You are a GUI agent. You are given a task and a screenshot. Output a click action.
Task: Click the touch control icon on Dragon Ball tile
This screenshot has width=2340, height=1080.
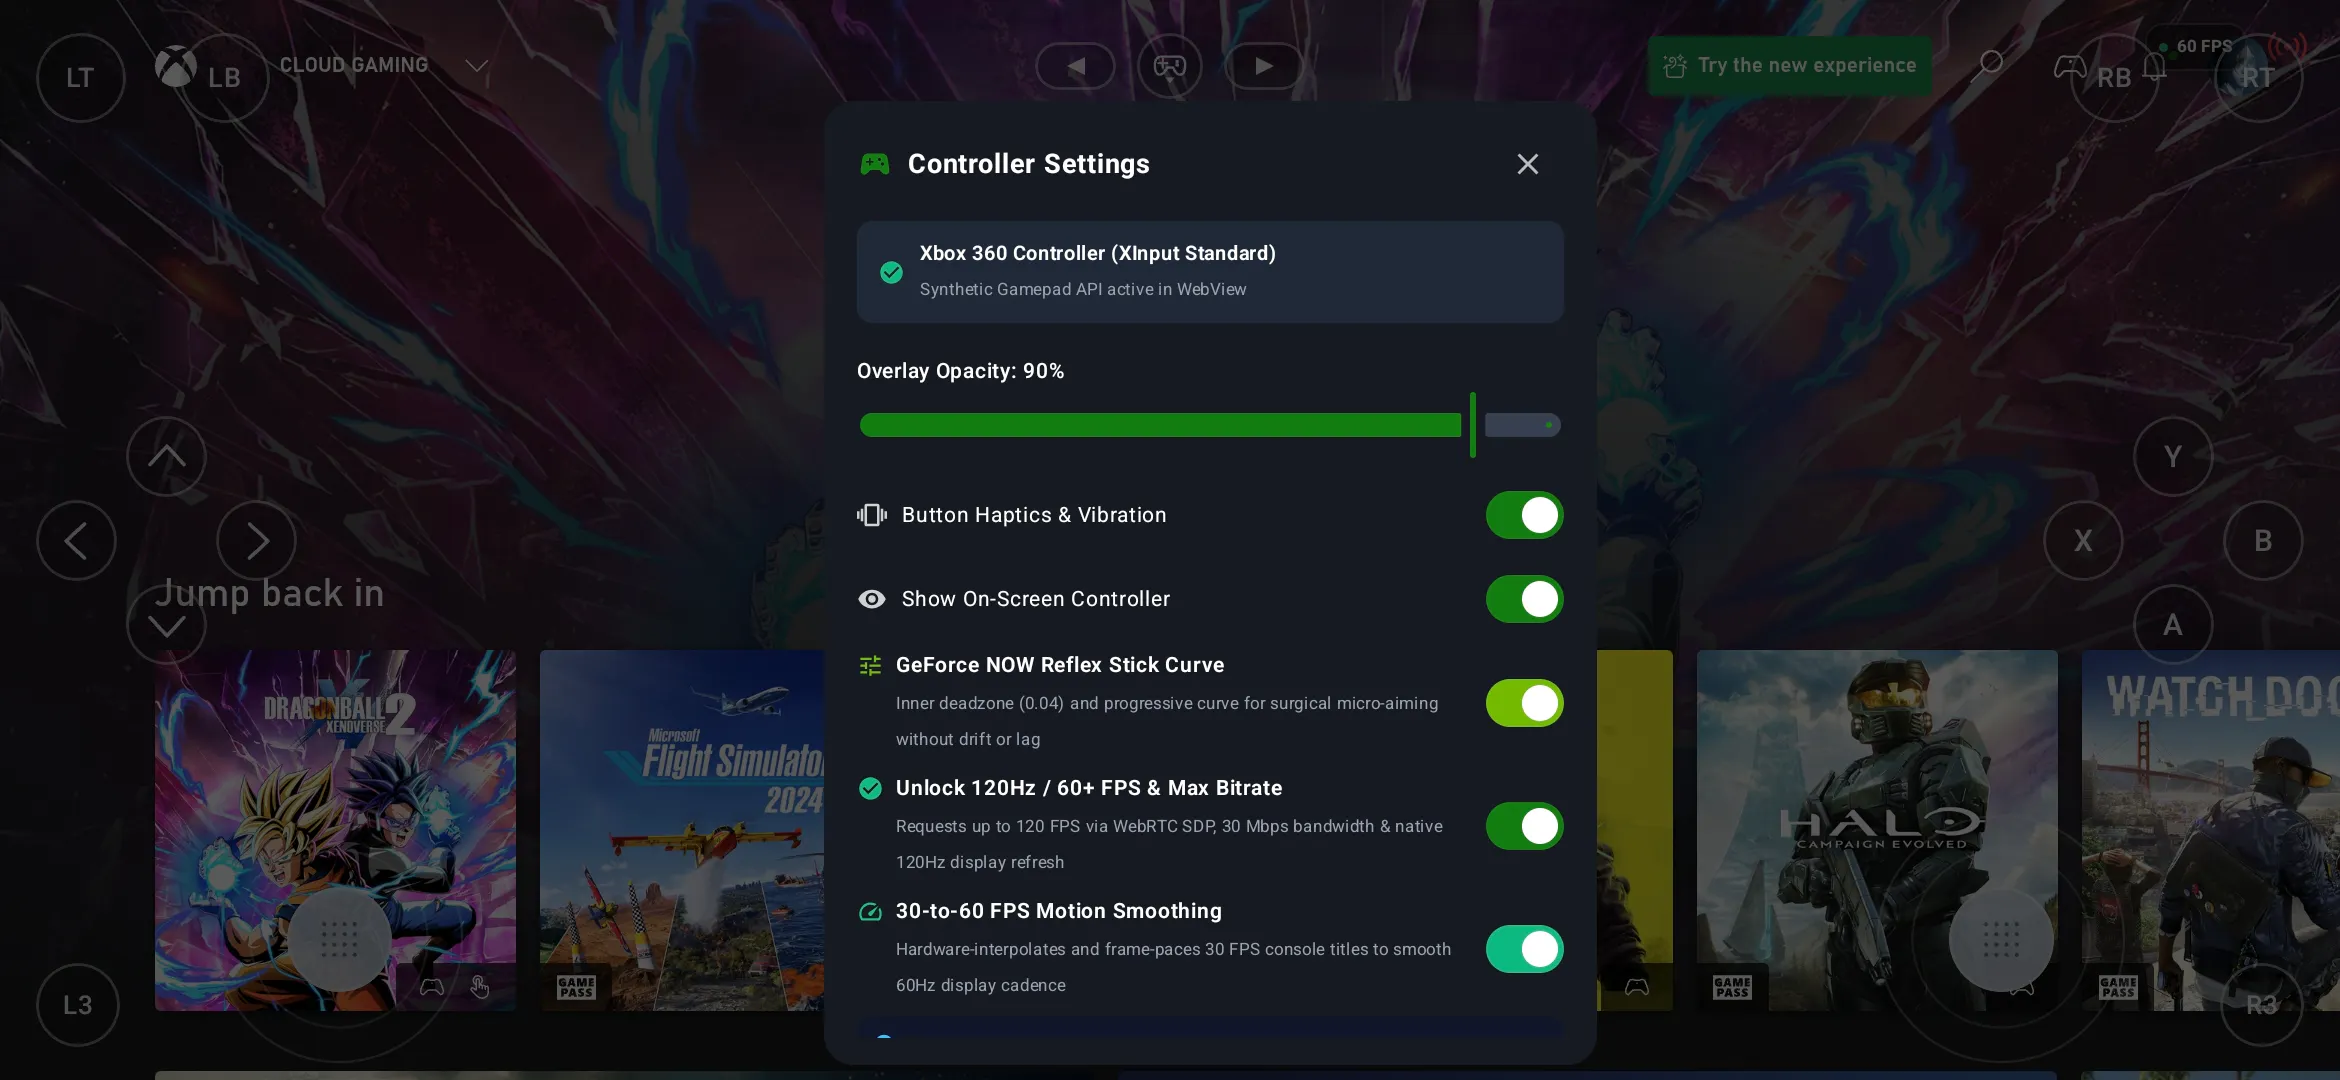[480, 987]
